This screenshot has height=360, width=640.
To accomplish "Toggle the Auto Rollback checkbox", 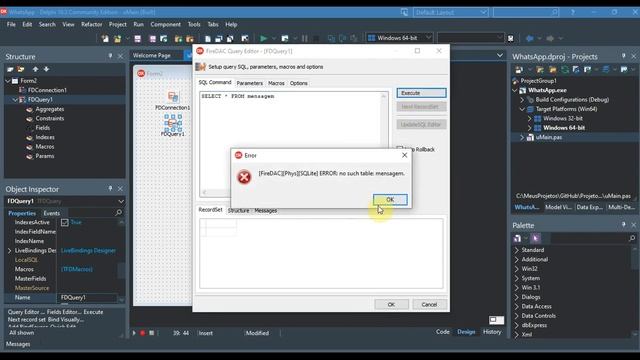I will [400, 149].
